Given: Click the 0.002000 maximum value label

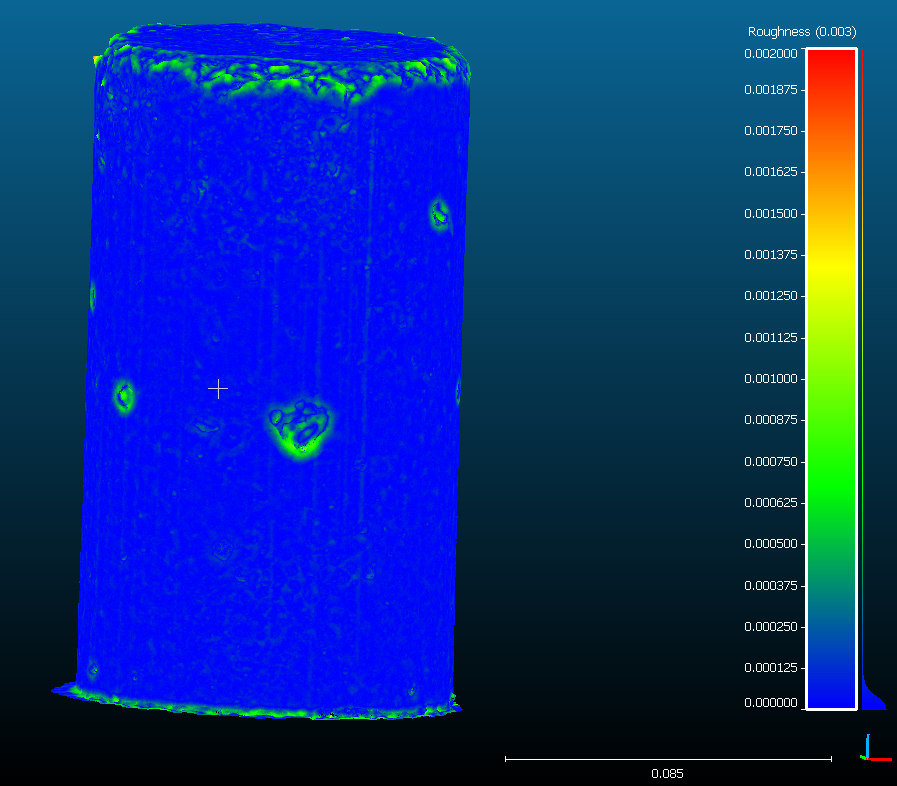Looking at the screenshot, I should [769, 54].
